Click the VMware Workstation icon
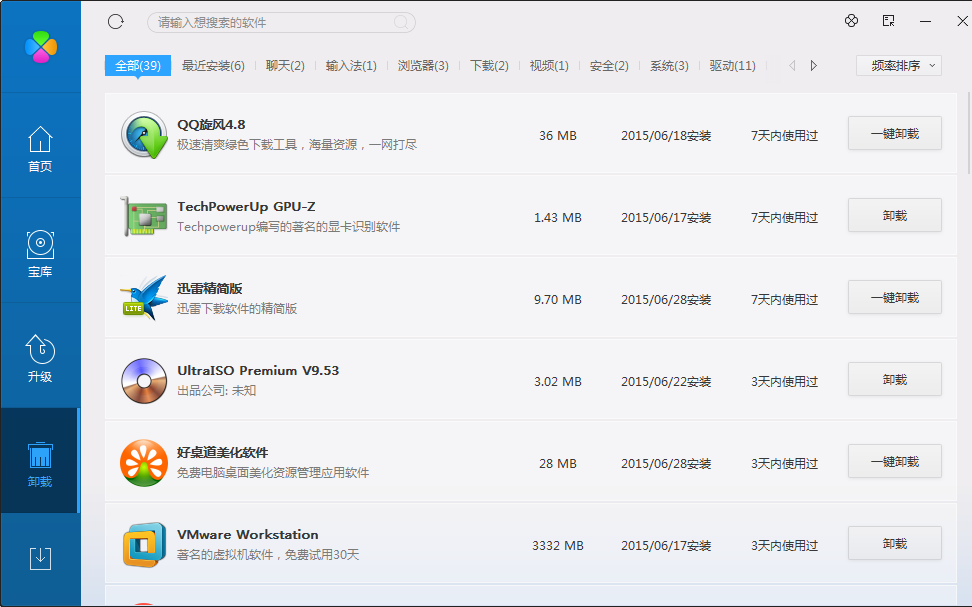 coord(144,545)
